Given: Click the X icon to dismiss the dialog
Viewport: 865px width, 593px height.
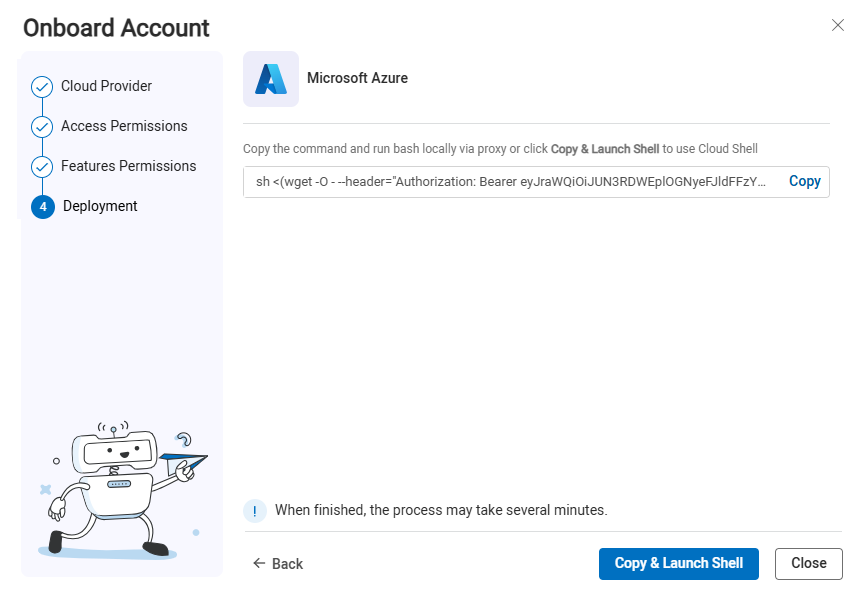Looking at the screenshot, I should 838,25.
